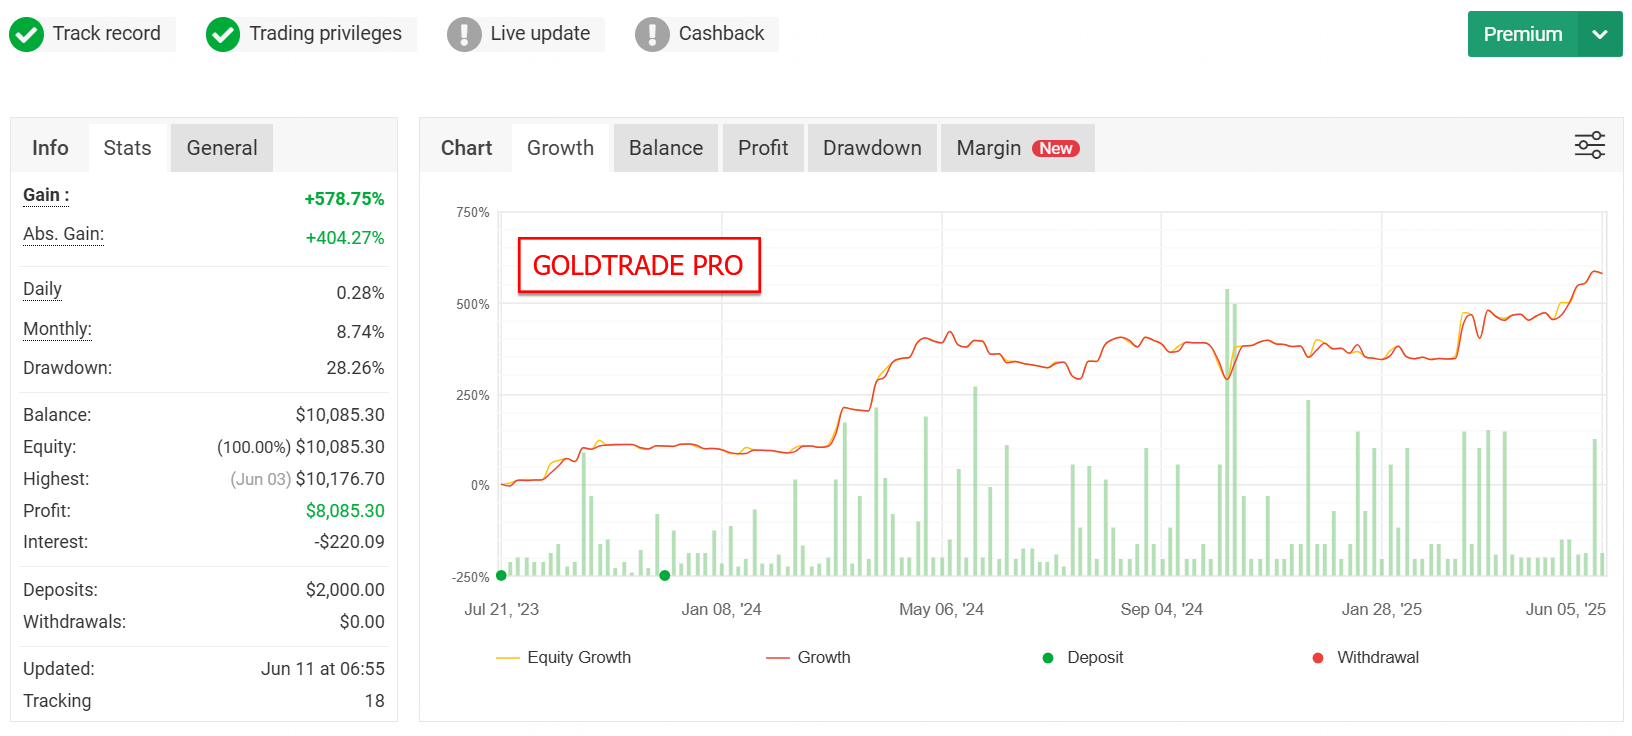Open the chart settings sliders icon
The image size is (1632, 736).
[x=1589, y=145]
